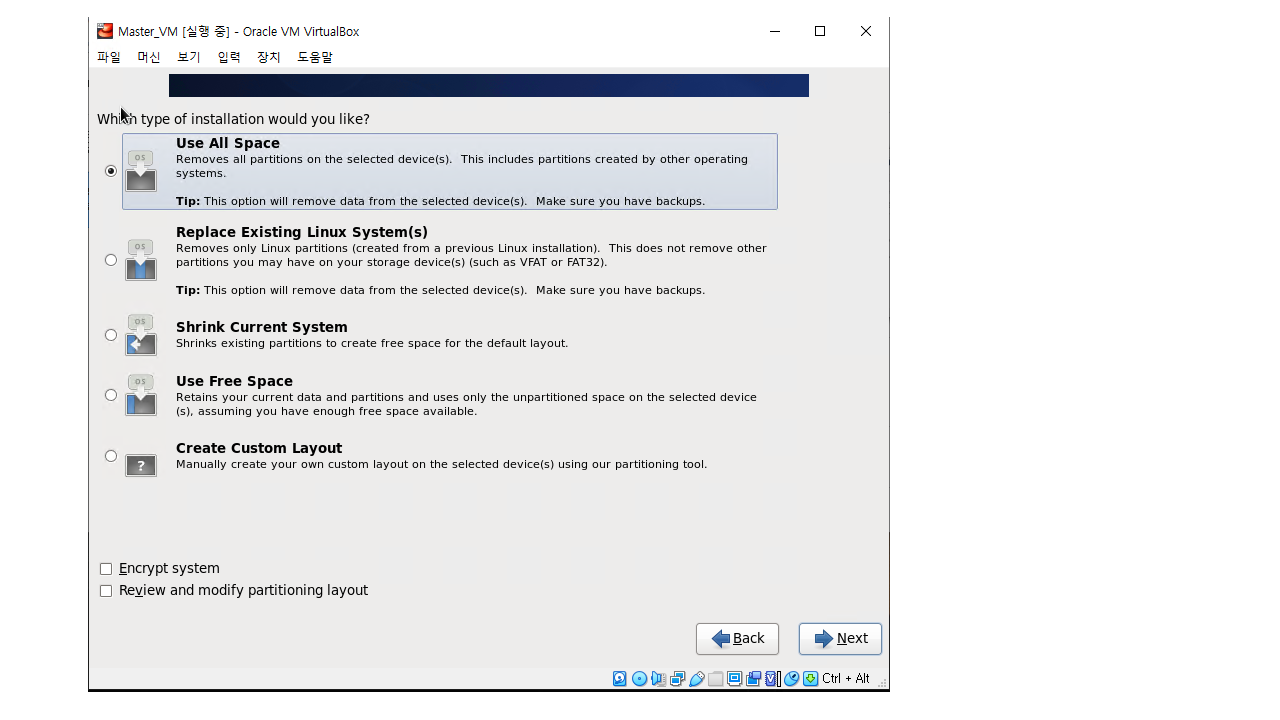Open the 머신 menu
Viewport: 1280px width, 720px height.
(149, 57)
